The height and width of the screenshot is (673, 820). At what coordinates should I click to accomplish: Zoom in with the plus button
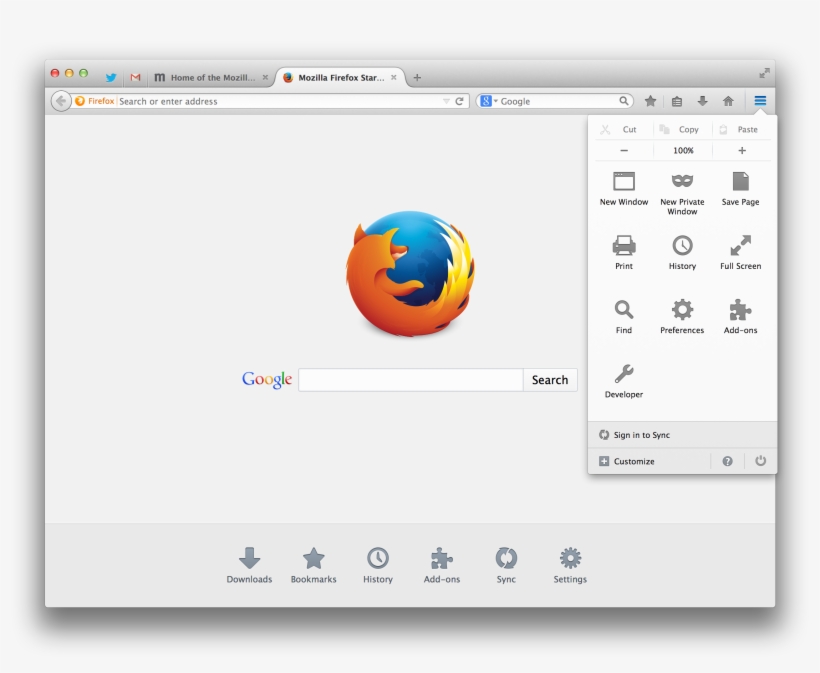(x=742, y=151)
